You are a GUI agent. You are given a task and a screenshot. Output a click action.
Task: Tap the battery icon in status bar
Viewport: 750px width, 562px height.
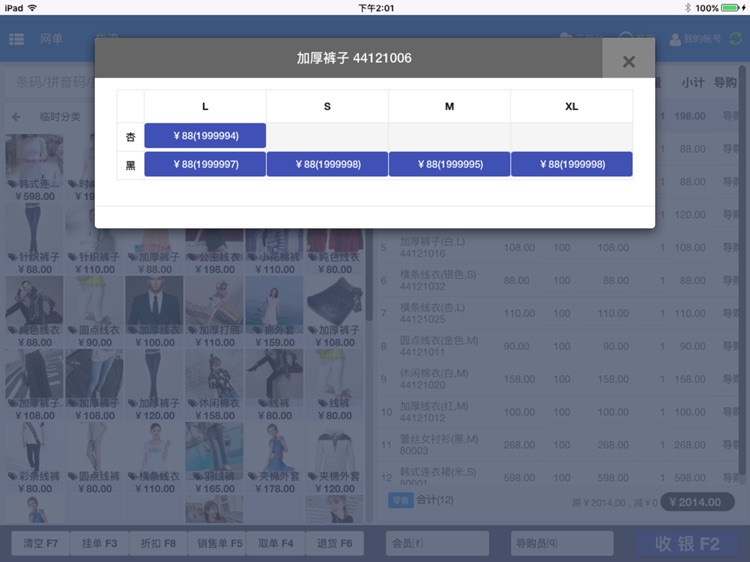click(x=730, y=8)
